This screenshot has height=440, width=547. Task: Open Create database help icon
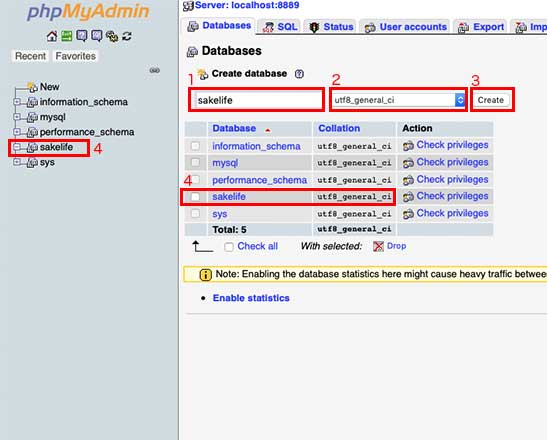pyautogui.click(x=299, y=74)
